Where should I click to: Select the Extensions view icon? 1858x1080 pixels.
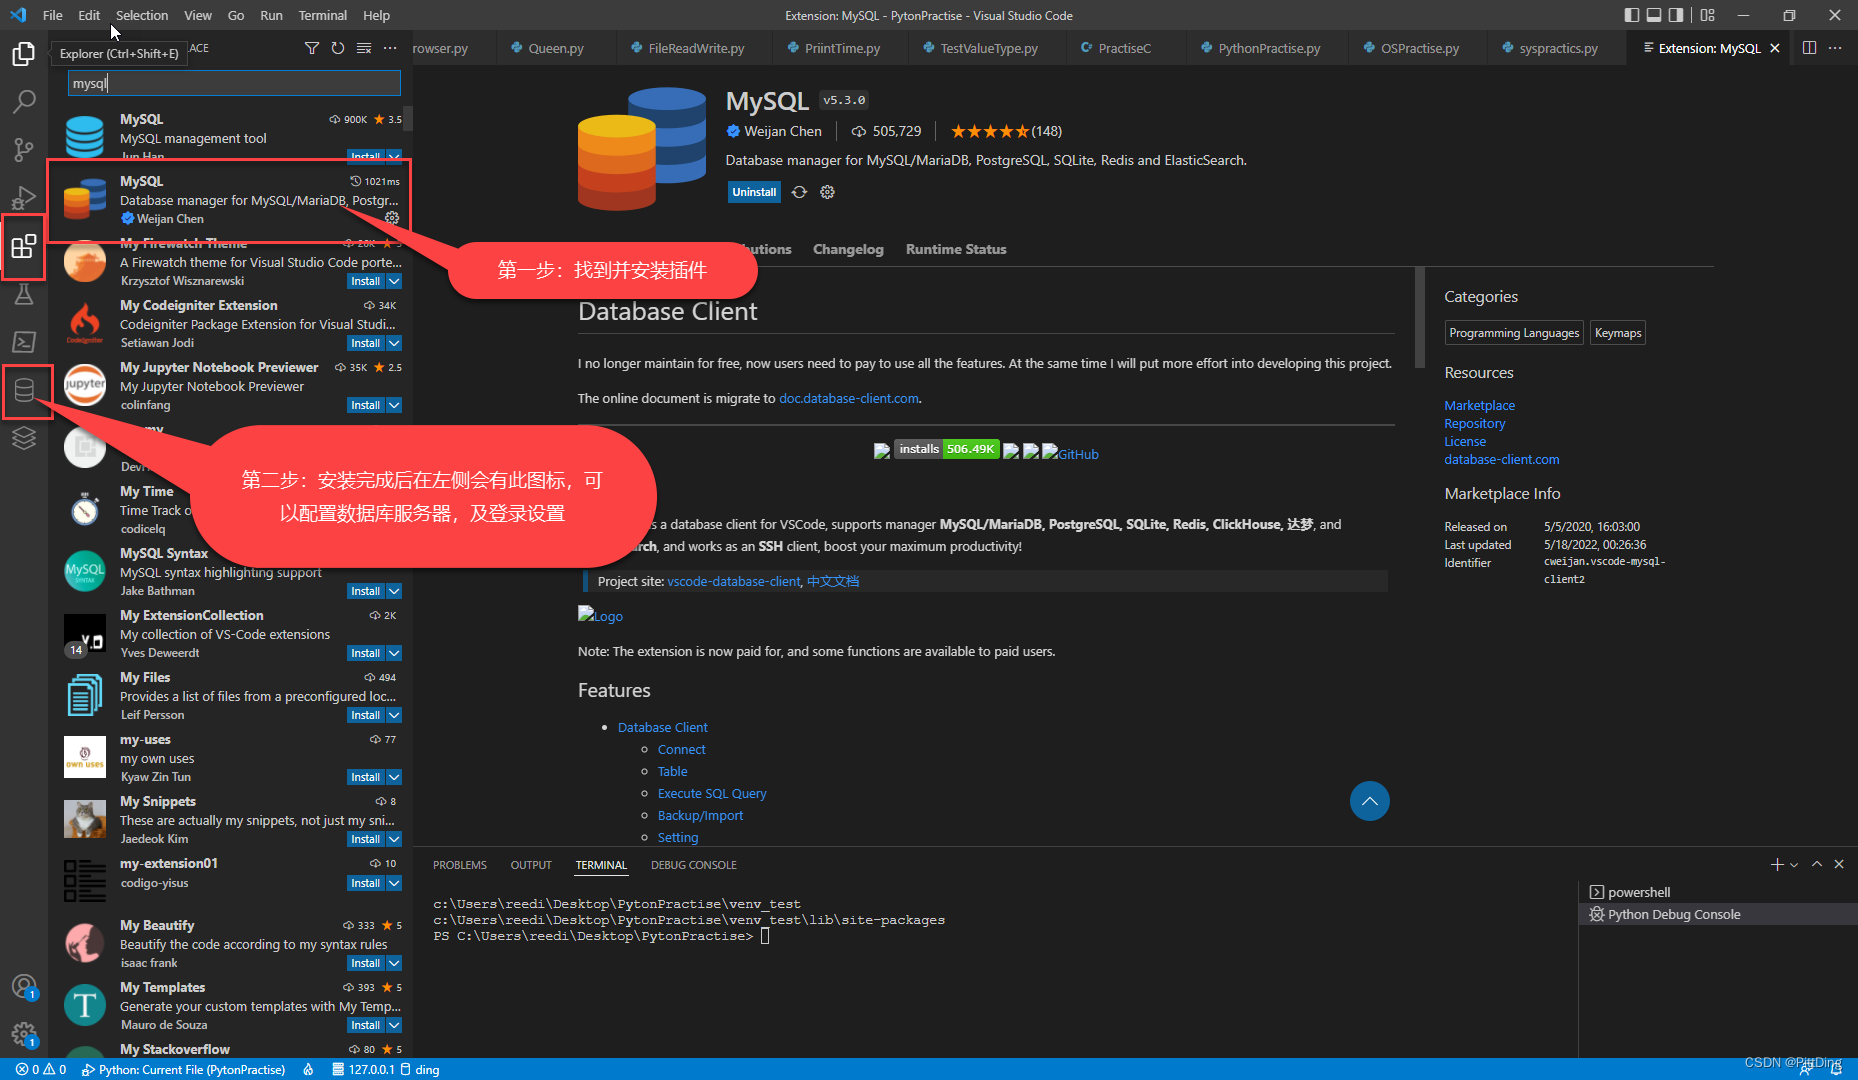24,246
